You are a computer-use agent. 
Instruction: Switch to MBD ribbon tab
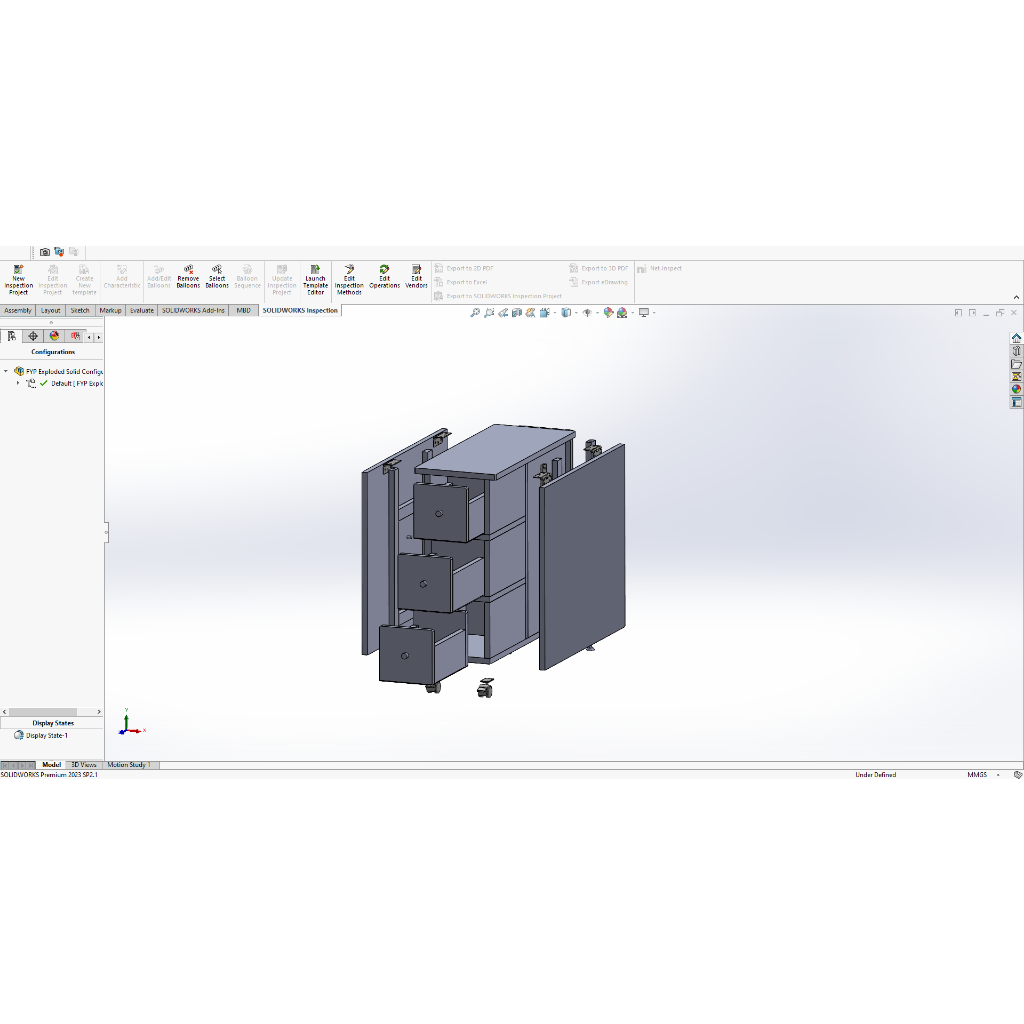244,311
